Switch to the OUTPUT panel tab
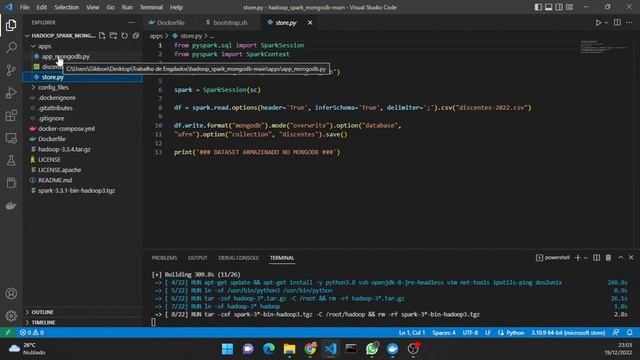Screen dimensions: 640x360 click(198, 258)
